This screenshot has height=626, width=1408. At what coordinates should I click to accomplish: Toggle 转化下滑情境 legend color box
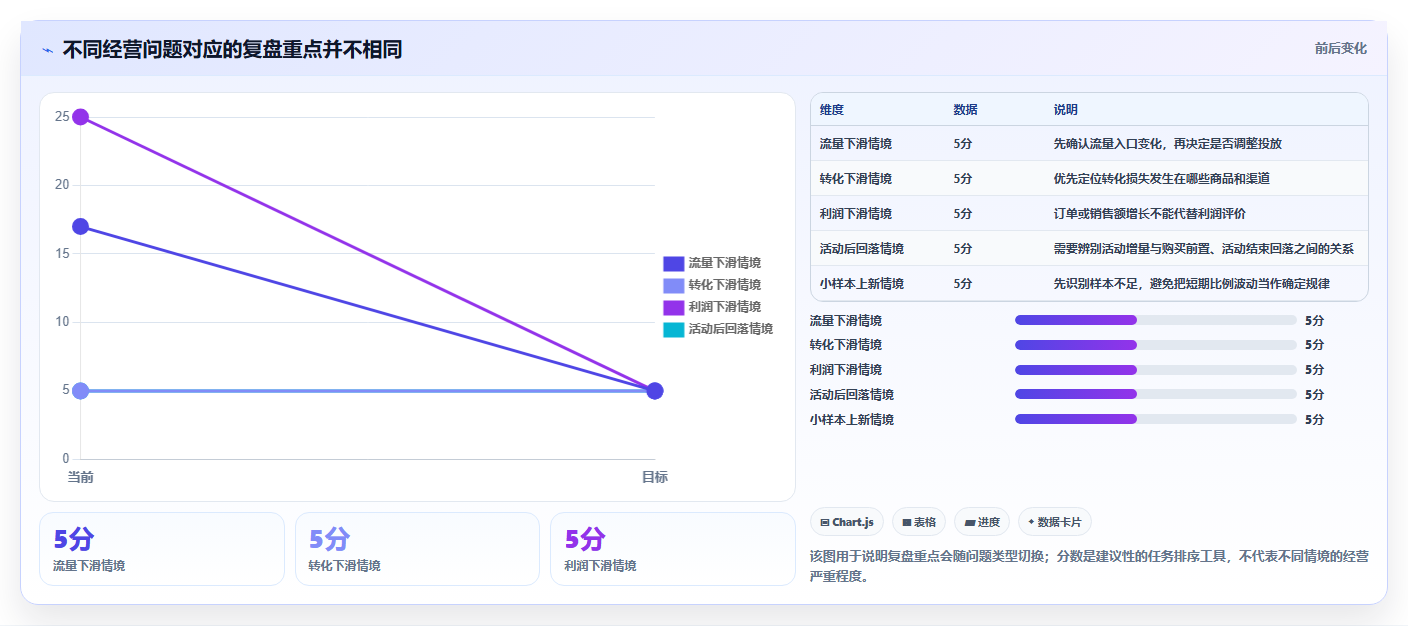click(x=673, y=285)
